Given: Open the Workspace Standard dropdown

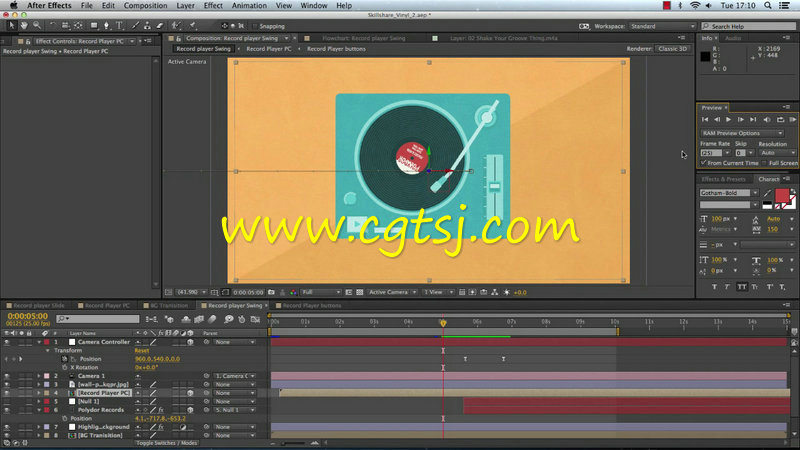Looking at the screenshot, I should (662, 26).
